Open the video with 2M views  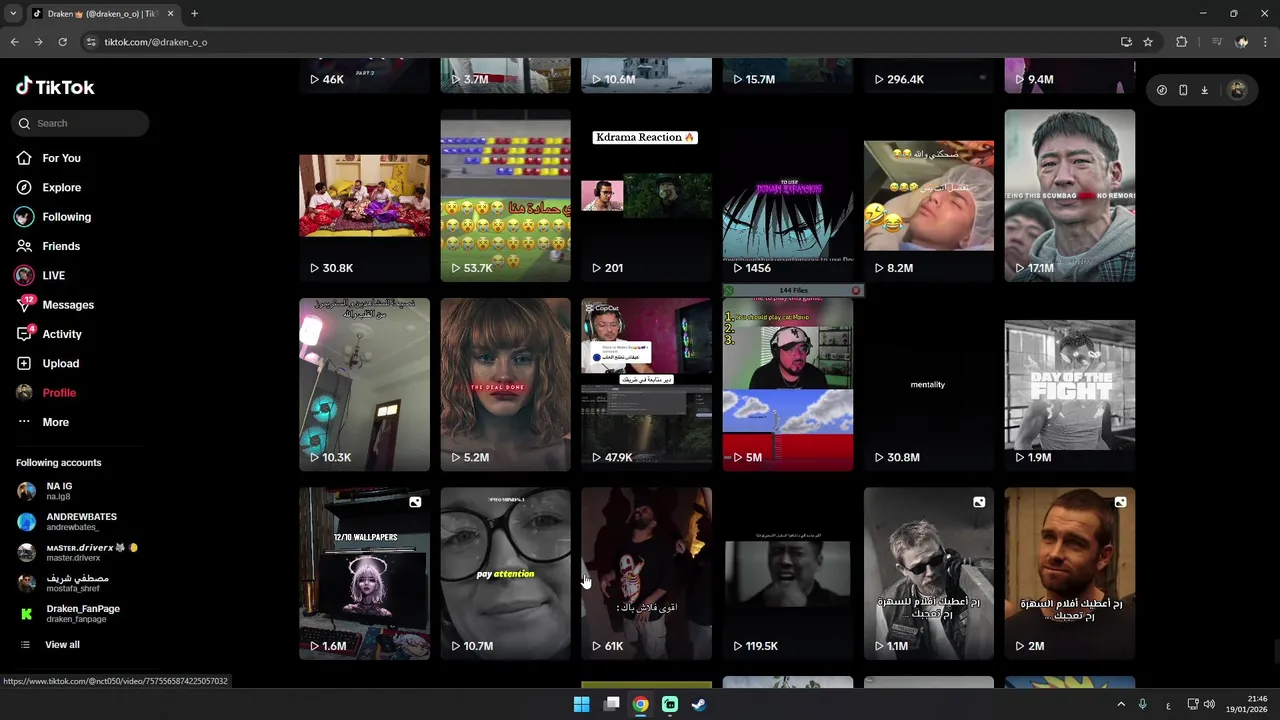point(1069,574)
